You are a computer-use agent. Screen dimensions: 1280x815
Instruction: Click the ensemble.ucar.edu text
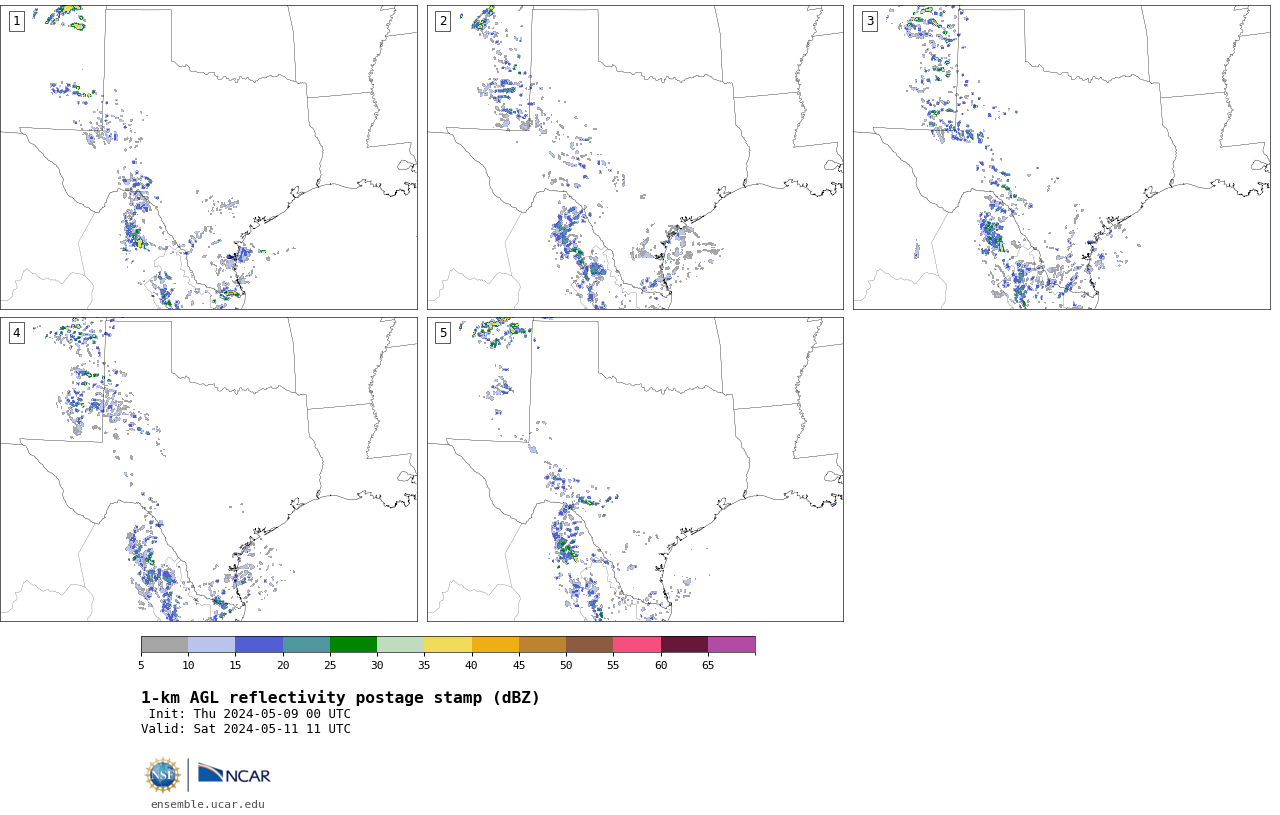pos(208,804)
